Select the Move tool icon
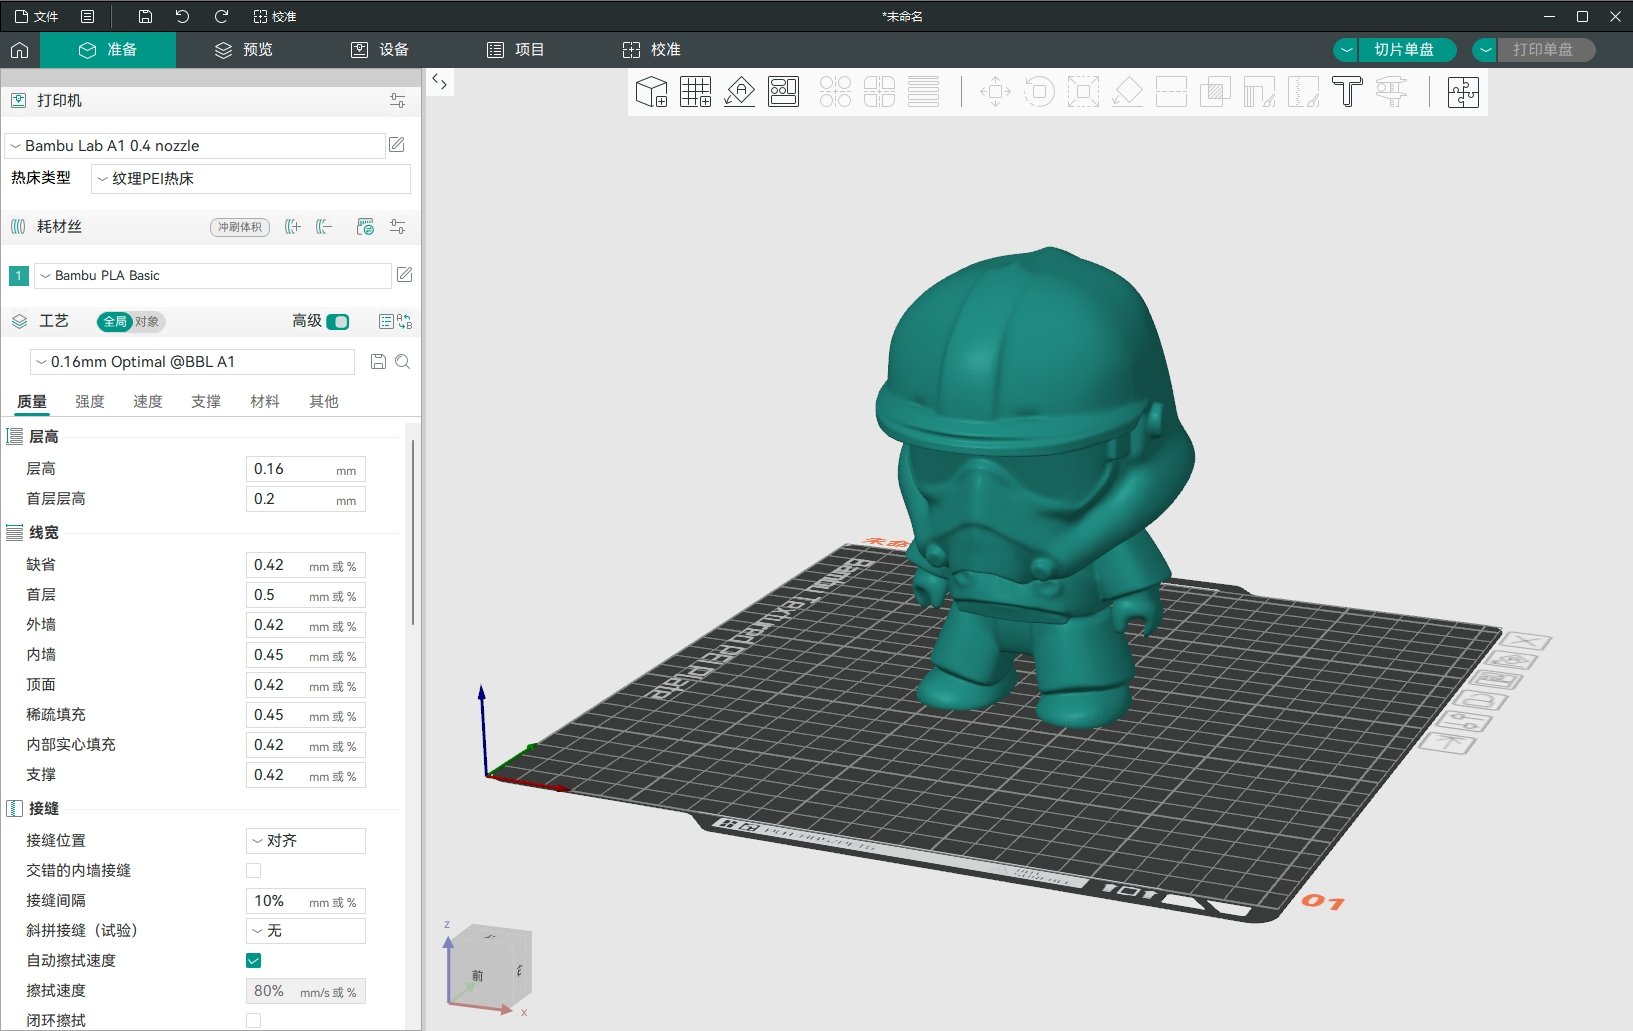The width and height of the screenshot is (1633, 1031). (995, 92)
